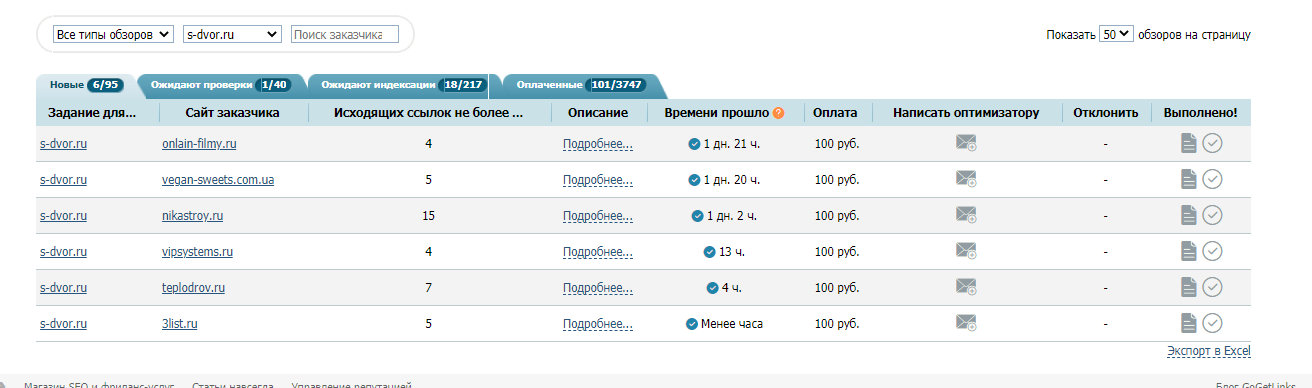Click the document icon in vegan-sweets.com.ua row
The width and height of the screenshot is (1312, 388).
1188,180
